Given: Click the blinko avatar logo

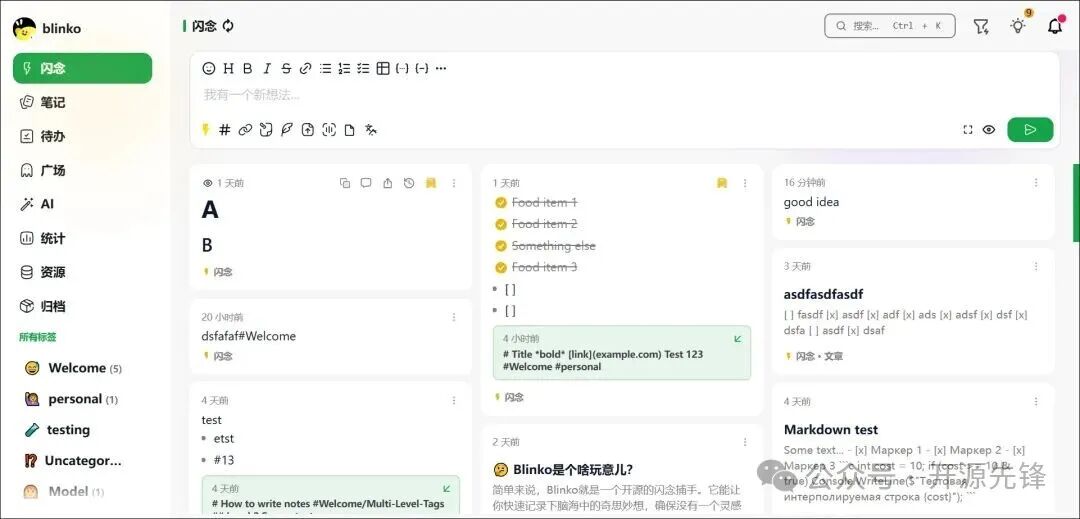Looking at the screenshot, I should [24, 29].
